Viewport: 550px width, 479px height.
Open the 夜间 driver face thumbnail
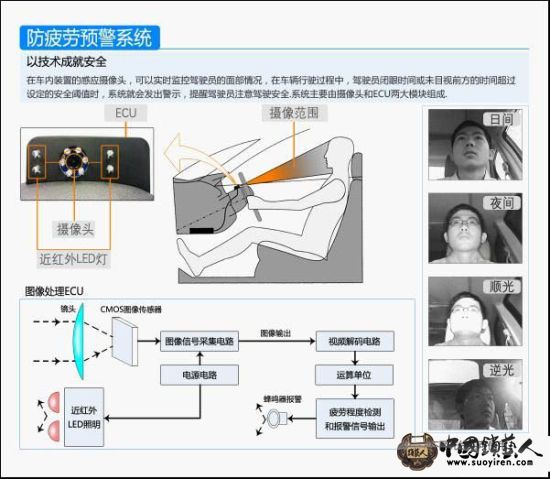(x=475, y=228)
